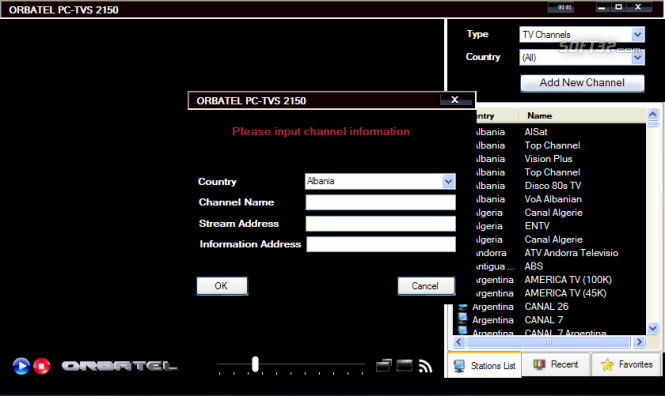Click the Favorites star icon
665x396 pixels.
[607, 365]
